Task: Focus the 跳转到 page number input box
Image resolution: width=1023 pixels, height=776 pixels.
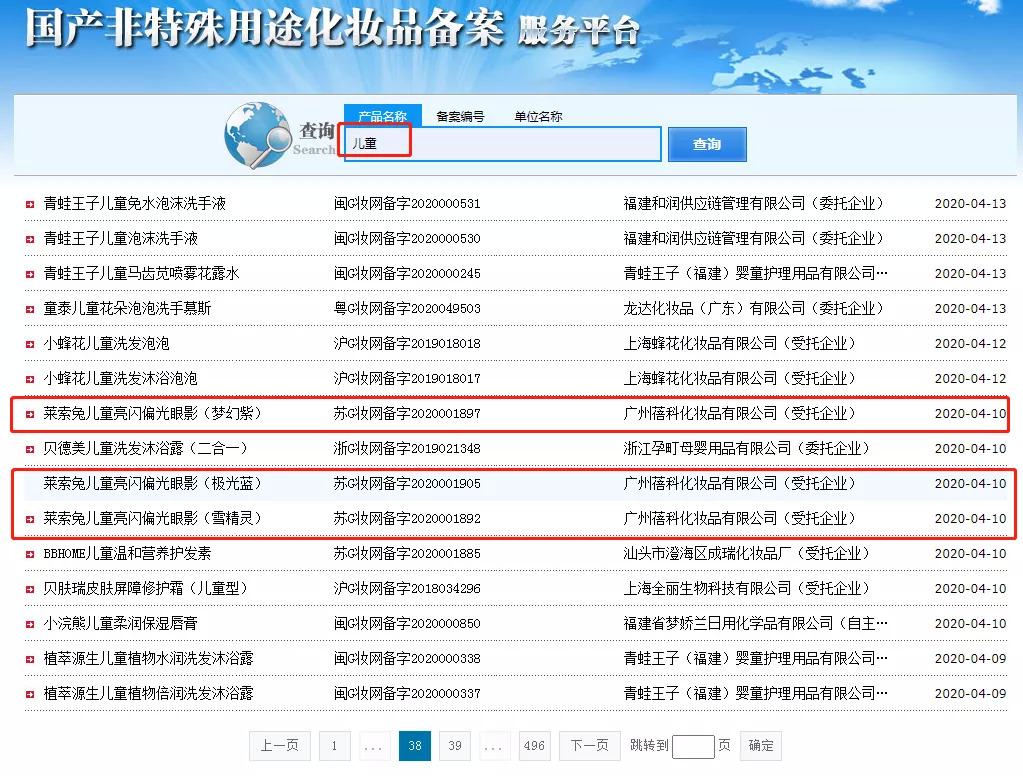Action: tap(693, 746)
